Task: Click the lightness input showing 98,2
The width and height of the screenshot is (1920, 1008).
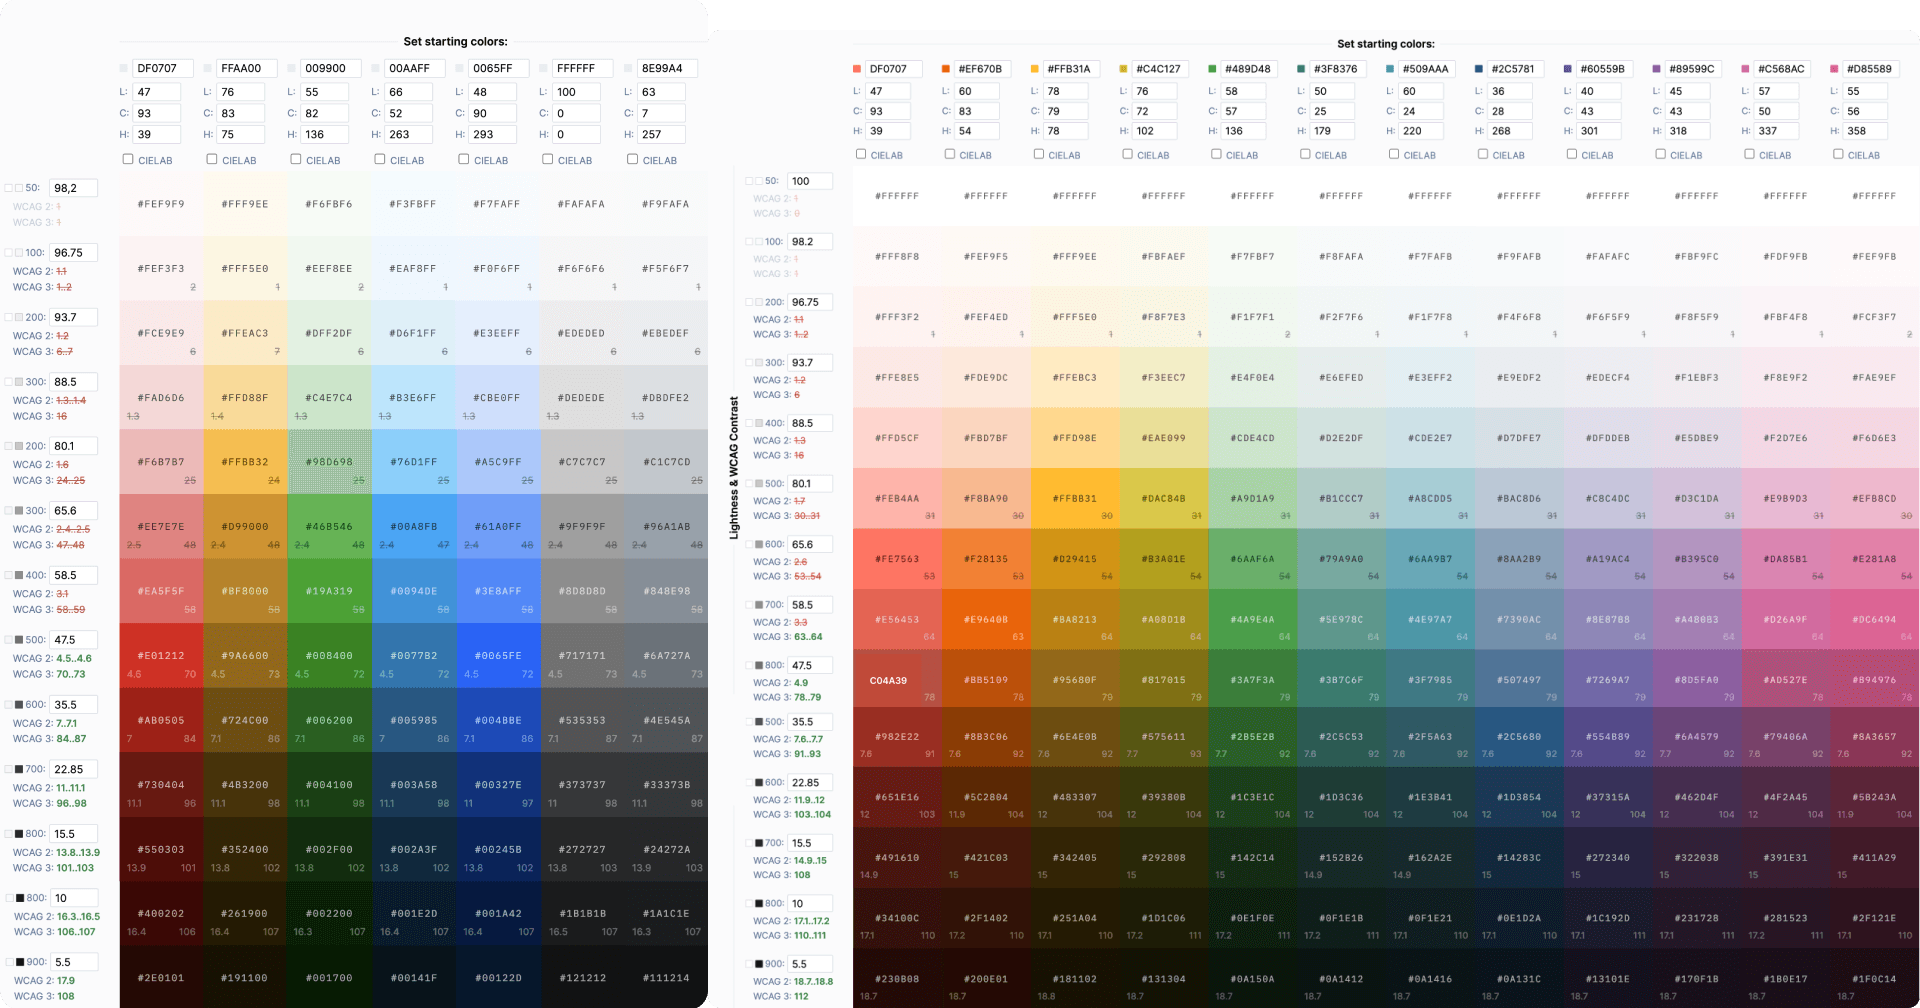Action: [x=72, y=188]
